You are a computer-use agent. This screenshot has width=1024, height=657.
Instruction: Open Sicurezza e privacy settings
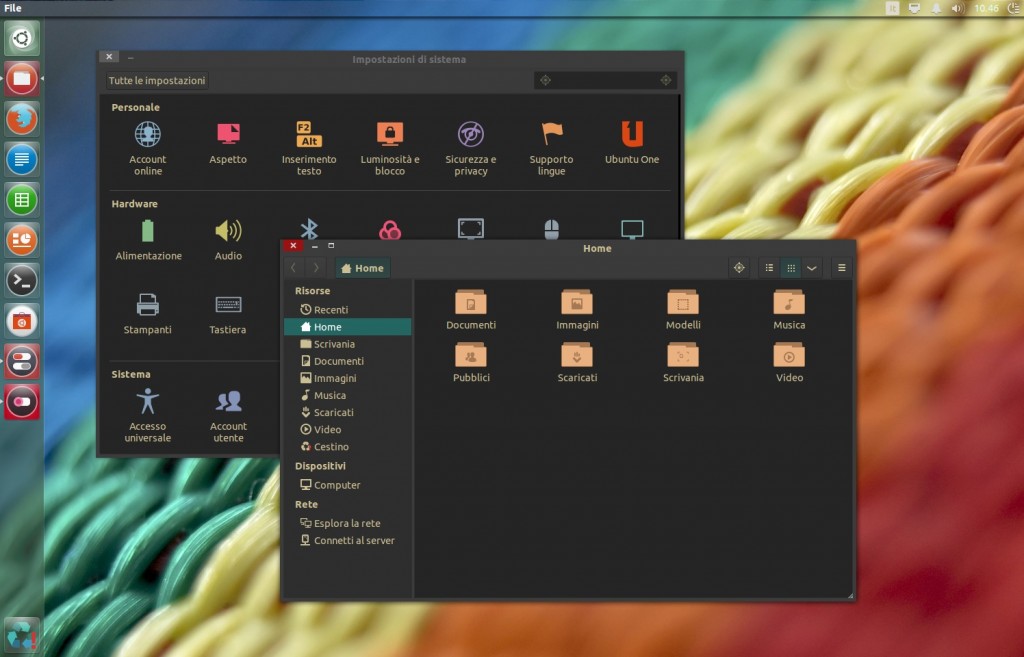470,134
